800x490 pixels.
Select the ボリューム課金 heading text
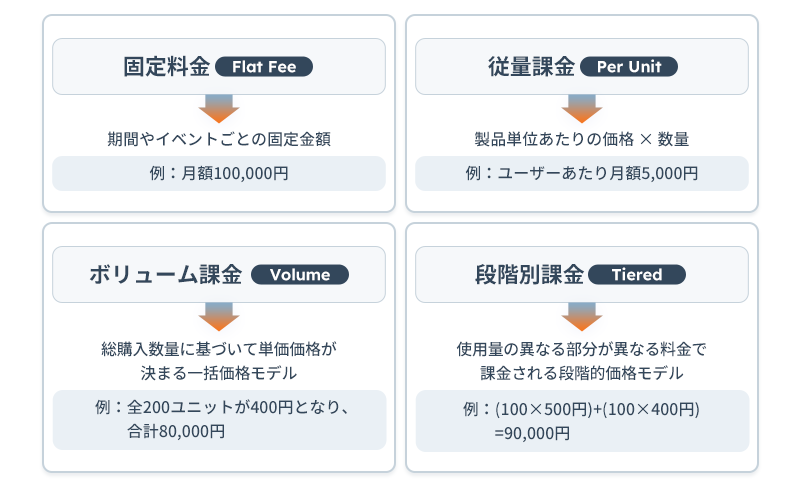pos(166,275)
